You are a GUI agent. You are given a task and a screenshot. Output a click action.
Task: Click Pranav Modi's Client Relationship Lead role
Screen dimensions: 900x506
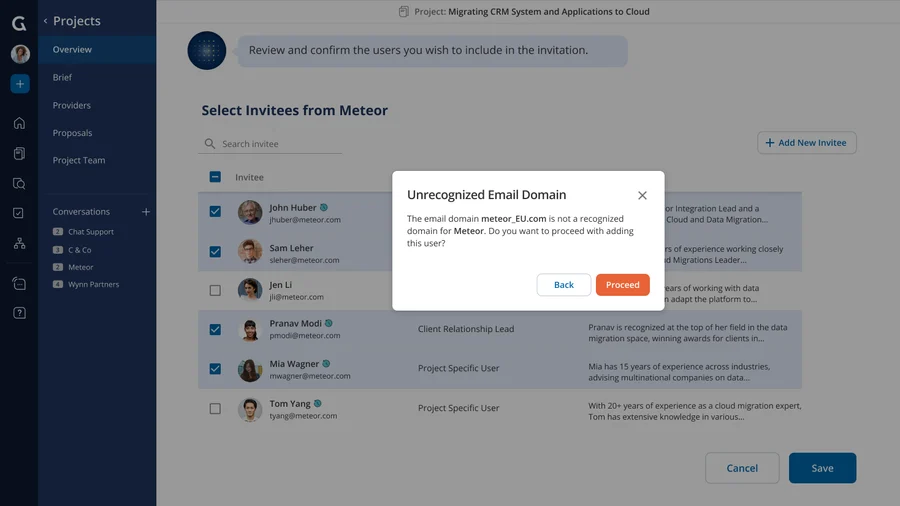point(466,329)
